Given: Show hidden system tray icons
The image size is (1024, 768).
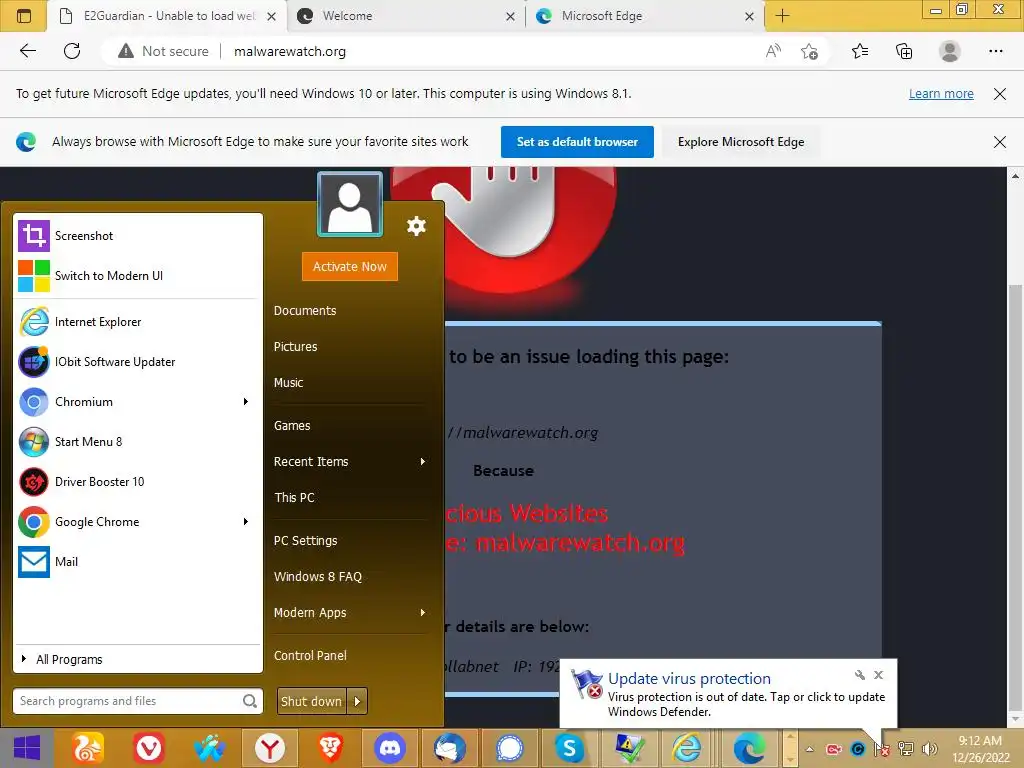Looking at the screenshot, I should click(x=810, y=749).
